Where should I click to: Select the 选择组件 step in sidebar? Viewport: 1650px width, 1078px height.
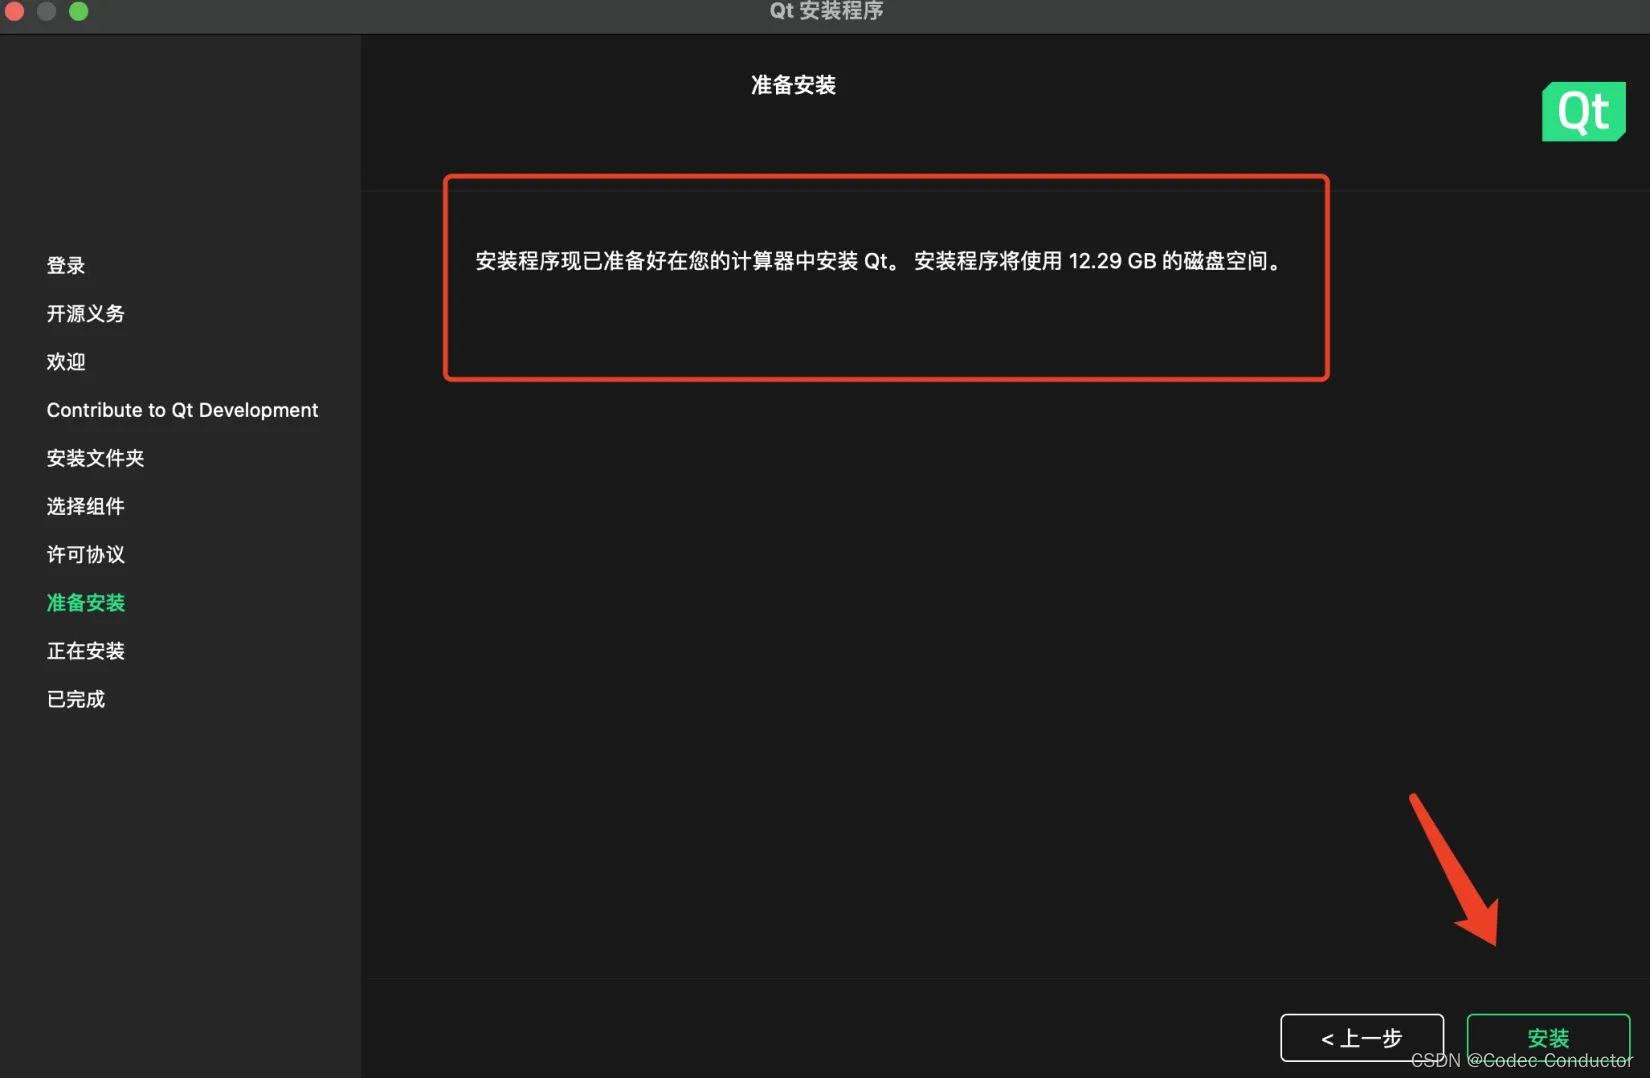click(x=85, y=506)
